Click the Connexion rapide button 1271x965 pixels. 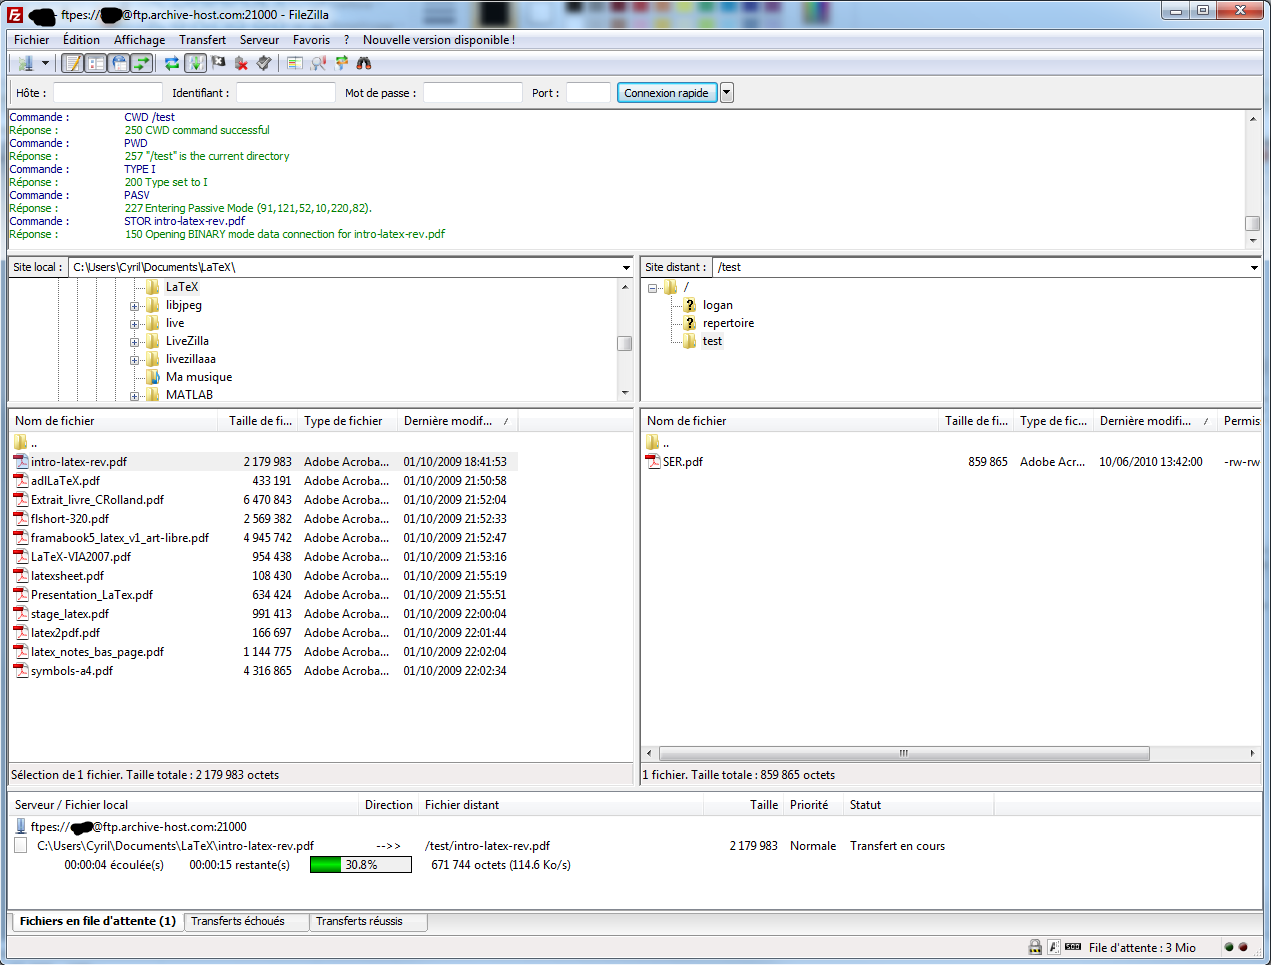point(666,93)
